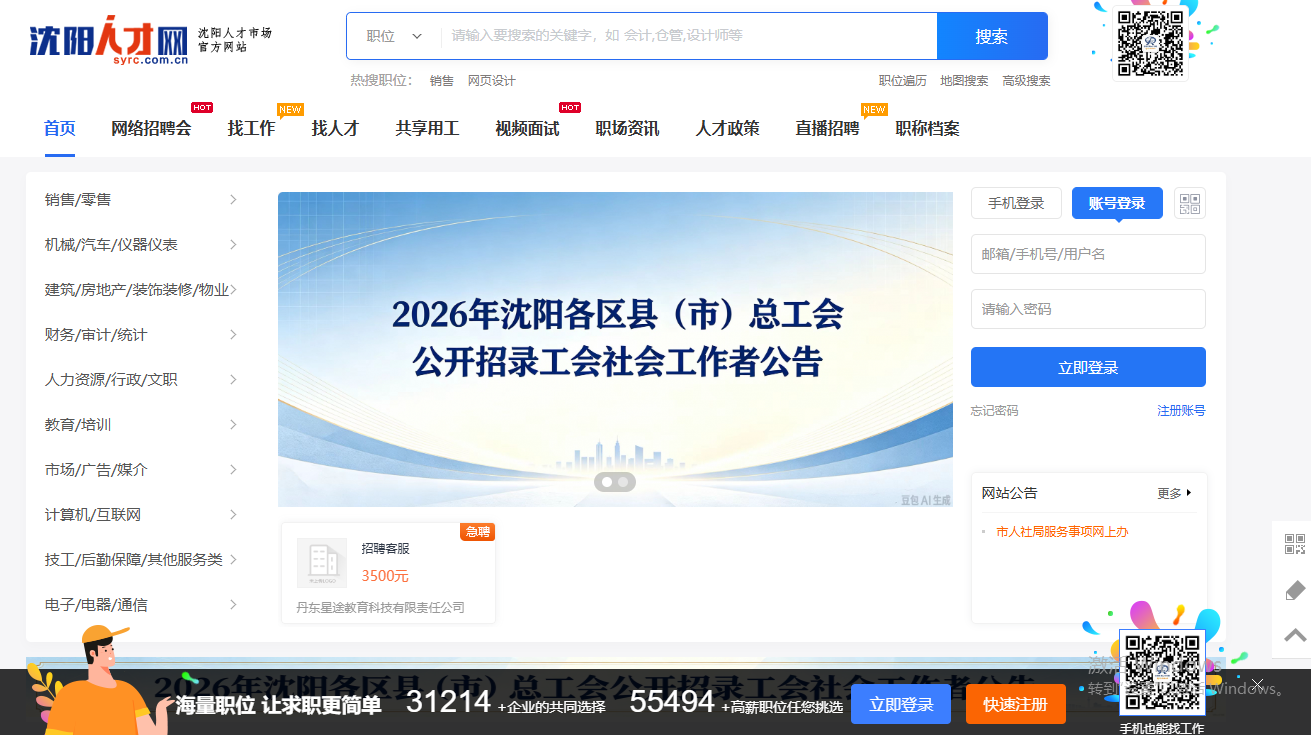Viewport: 1311px width, 735px height.
Task: Click the header QR code image
Action: coord(1150,43)
